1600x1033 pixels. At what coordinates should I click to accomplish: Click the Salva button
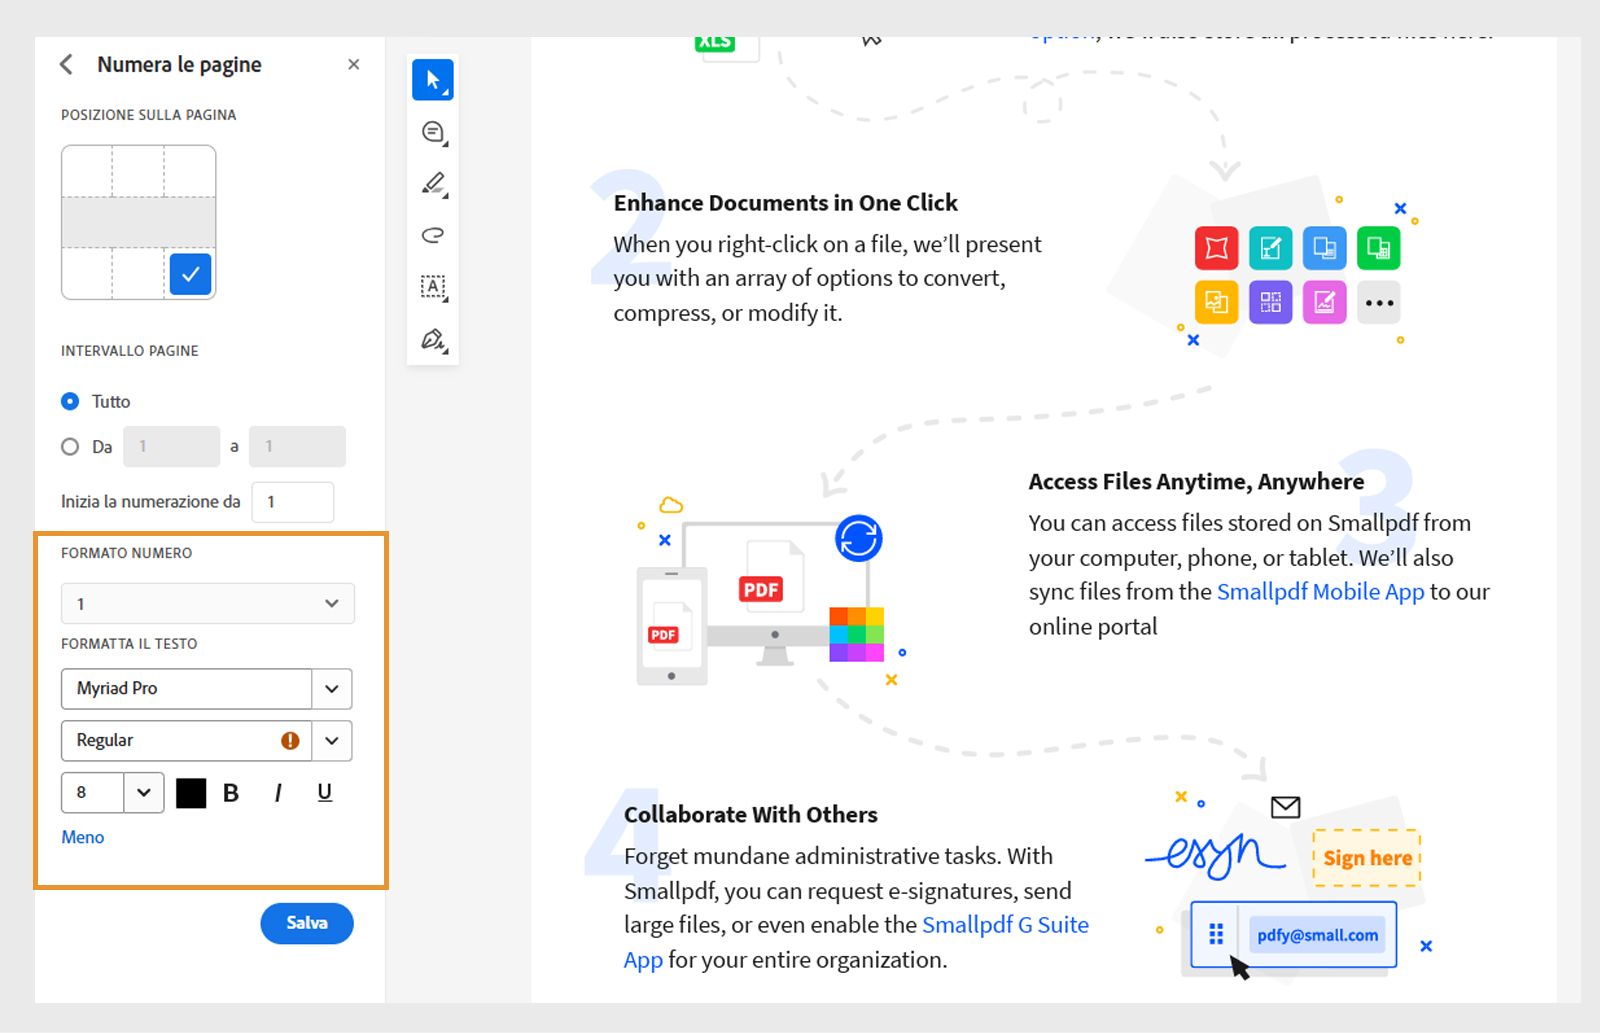tap(307, 923)
